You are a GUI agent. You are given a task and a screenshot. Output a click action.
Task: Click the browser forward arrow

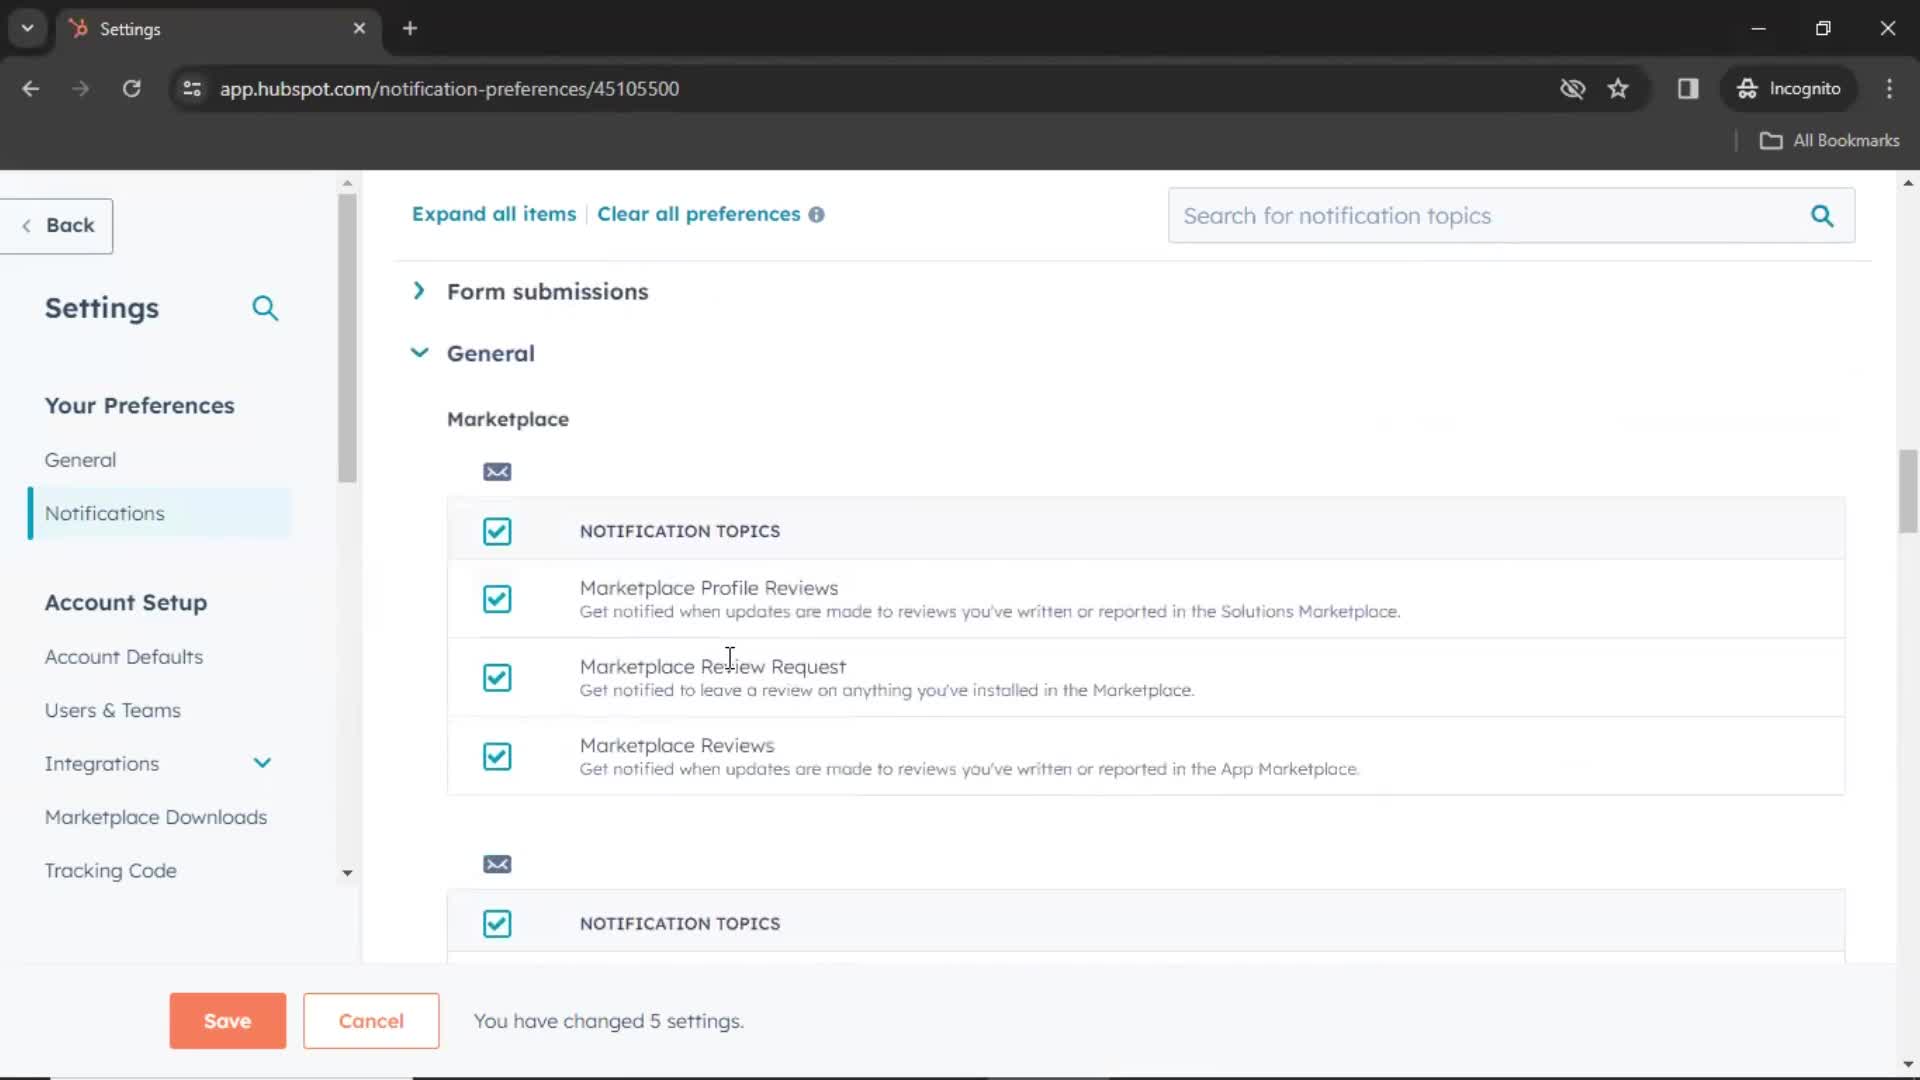point(81,89)
